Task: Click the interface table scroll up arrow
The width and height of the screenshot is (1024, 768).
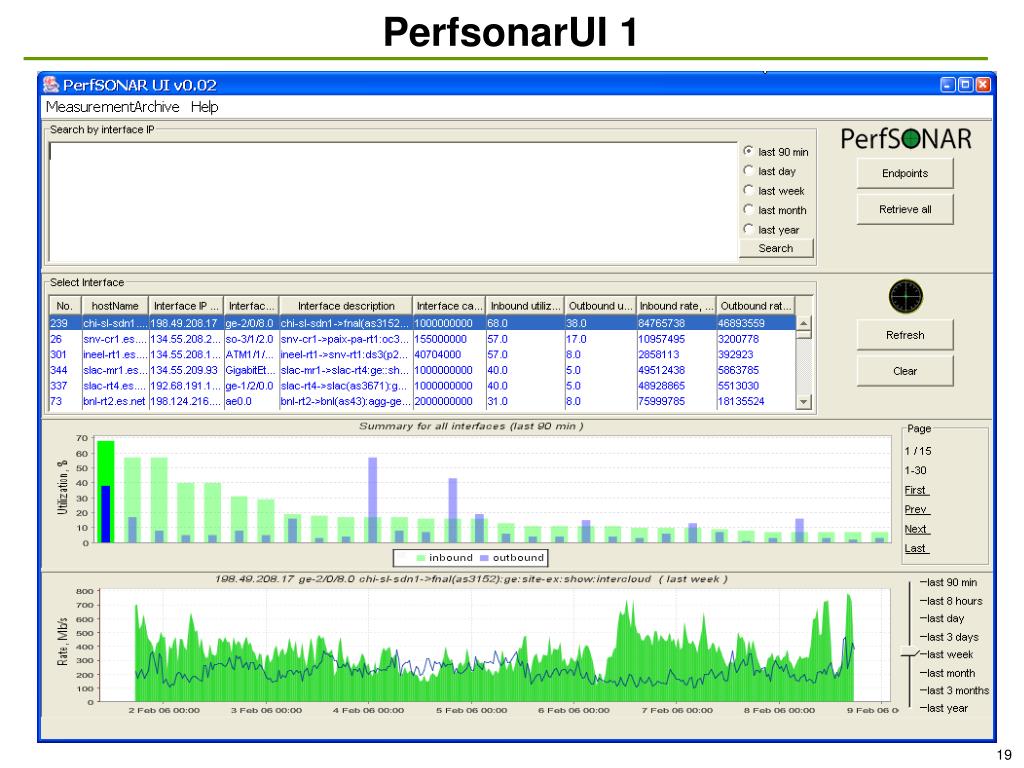Action: tap(804, 323)
